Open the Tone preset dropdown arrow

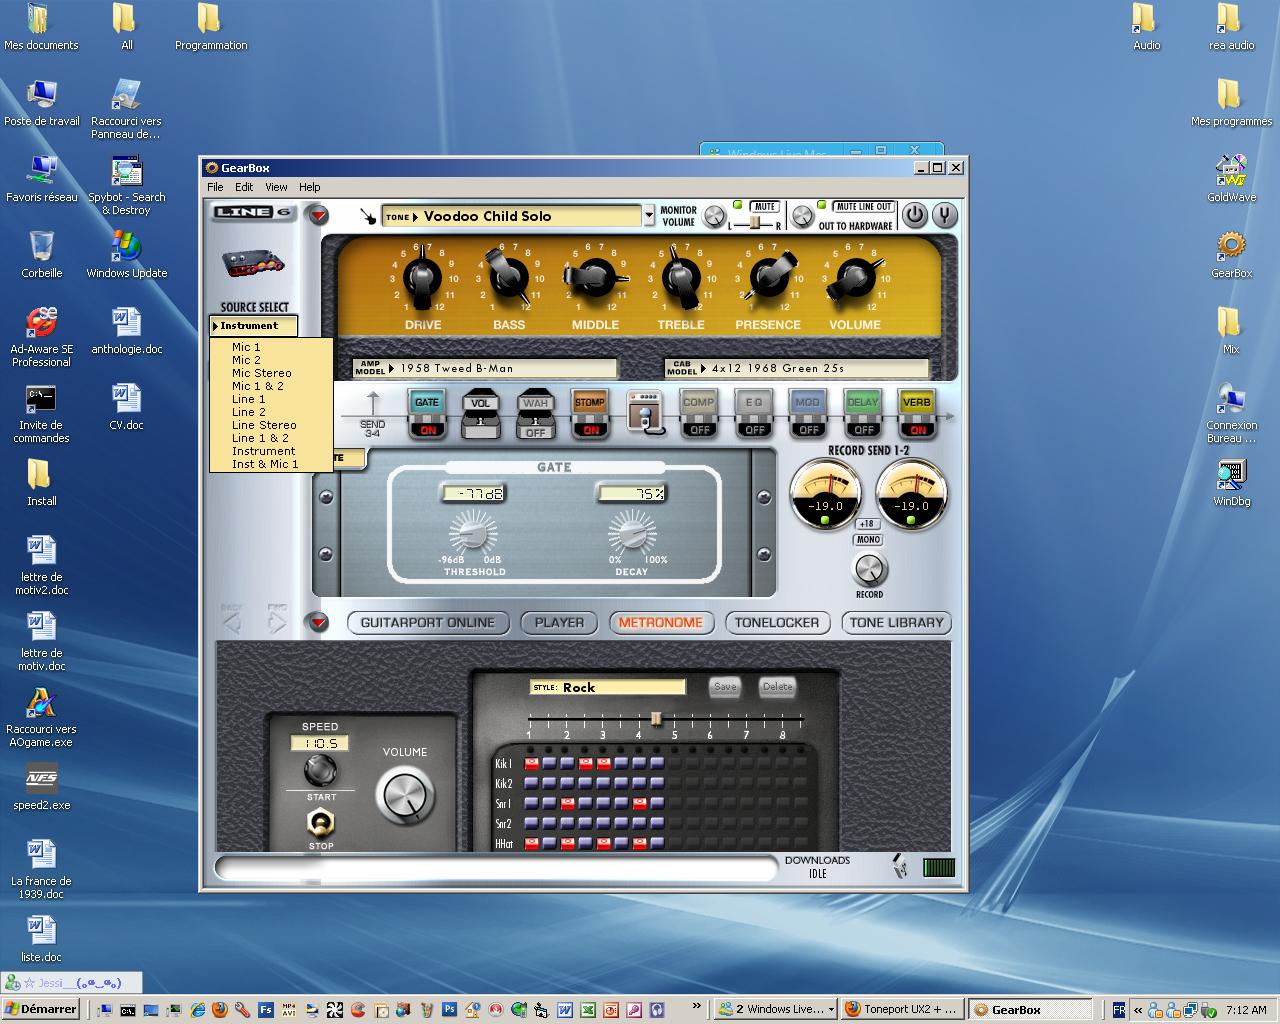[648, 216]
